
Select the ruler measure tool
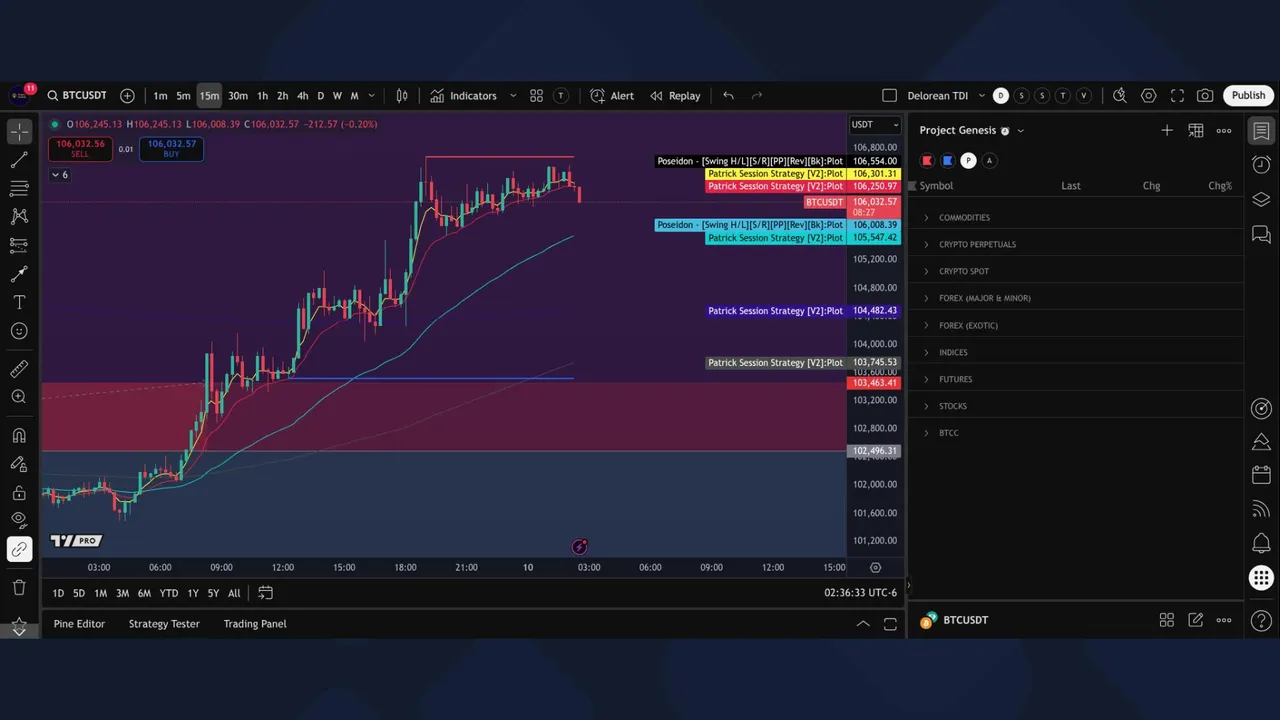click(x=19, y=369)
